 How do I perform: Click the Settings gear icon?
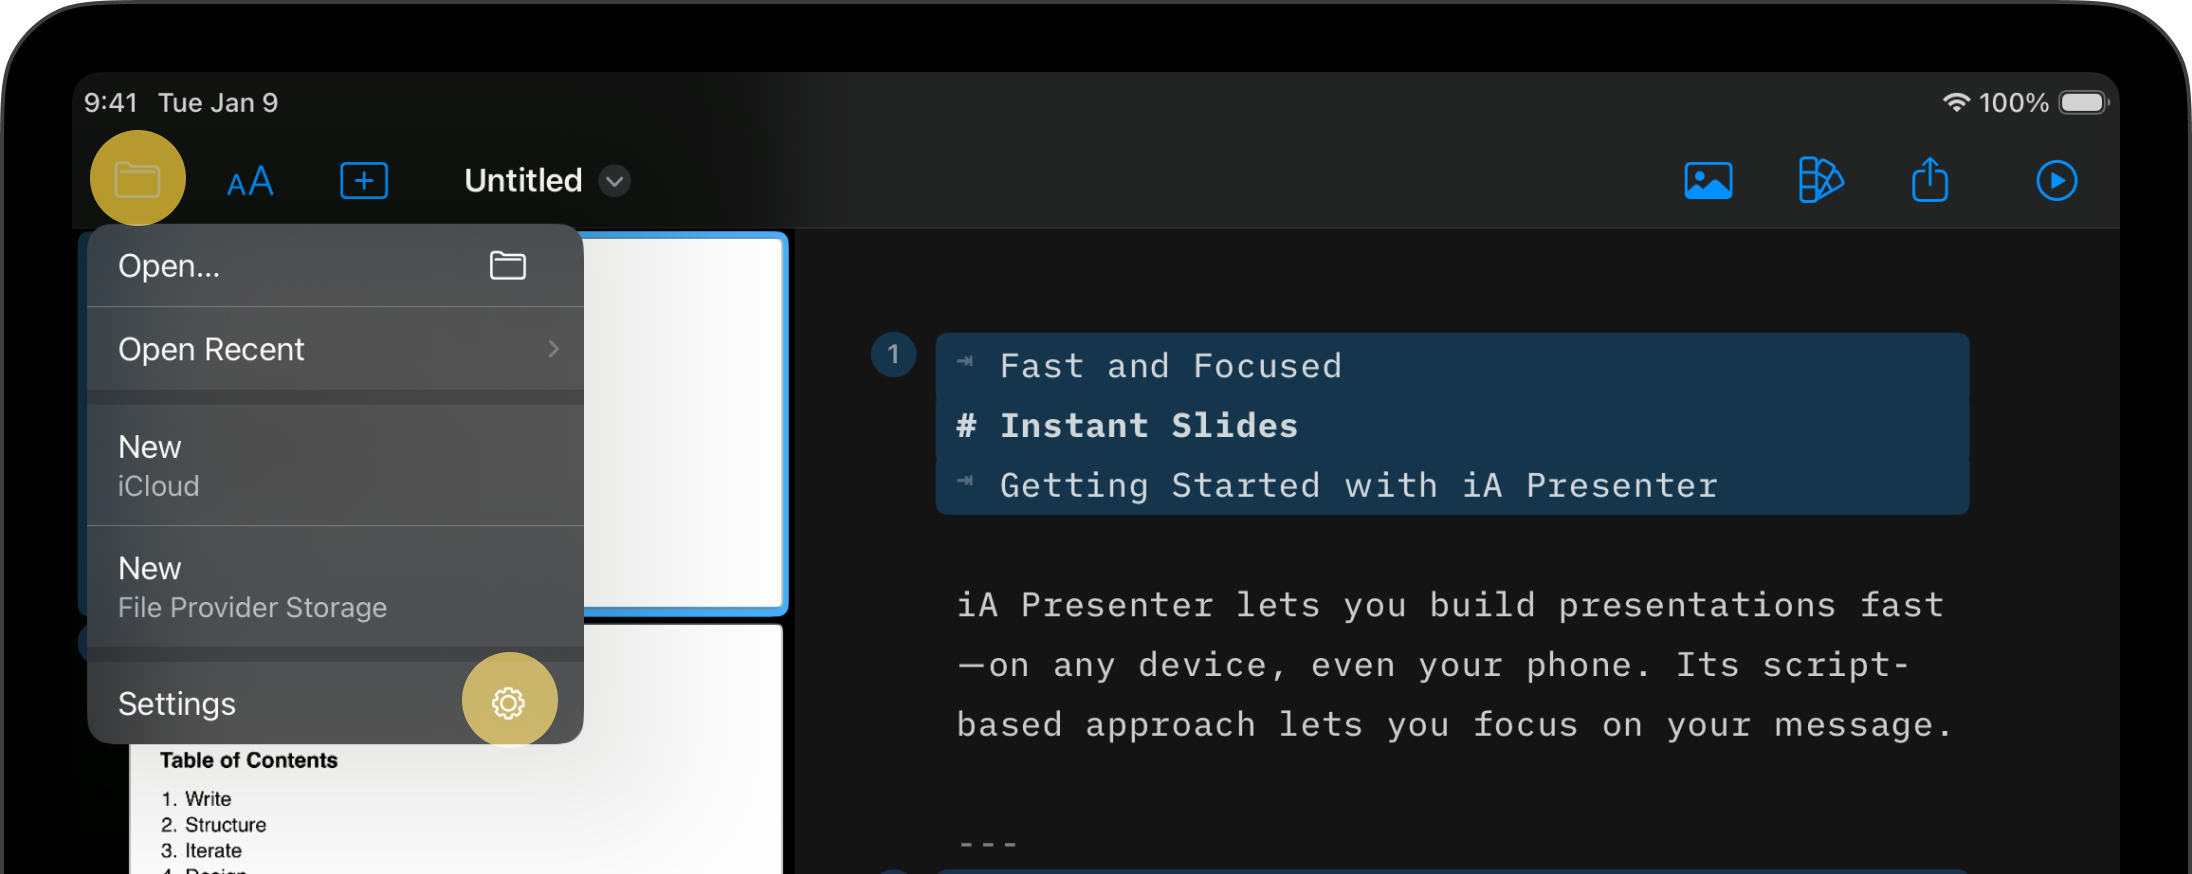[509, 703]
